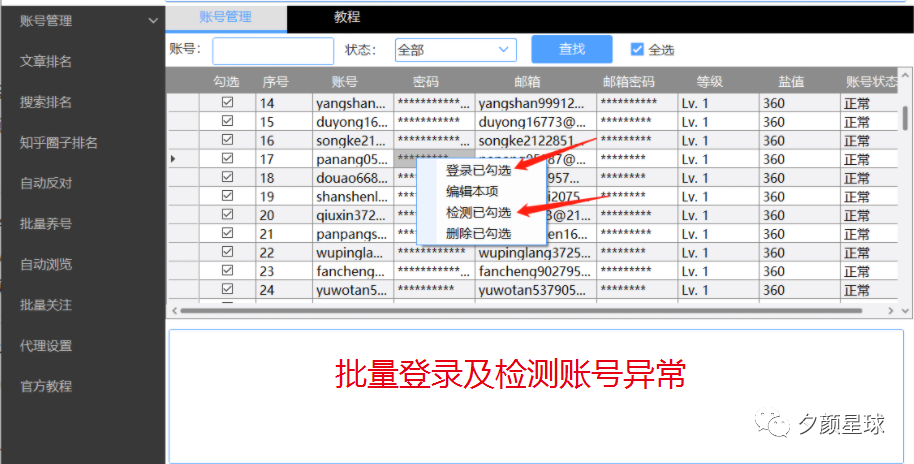The width and height of the screenshot is (914, 464).
Task: Click the table's vertical scrollbar up arrow
Action: point(905,75)
